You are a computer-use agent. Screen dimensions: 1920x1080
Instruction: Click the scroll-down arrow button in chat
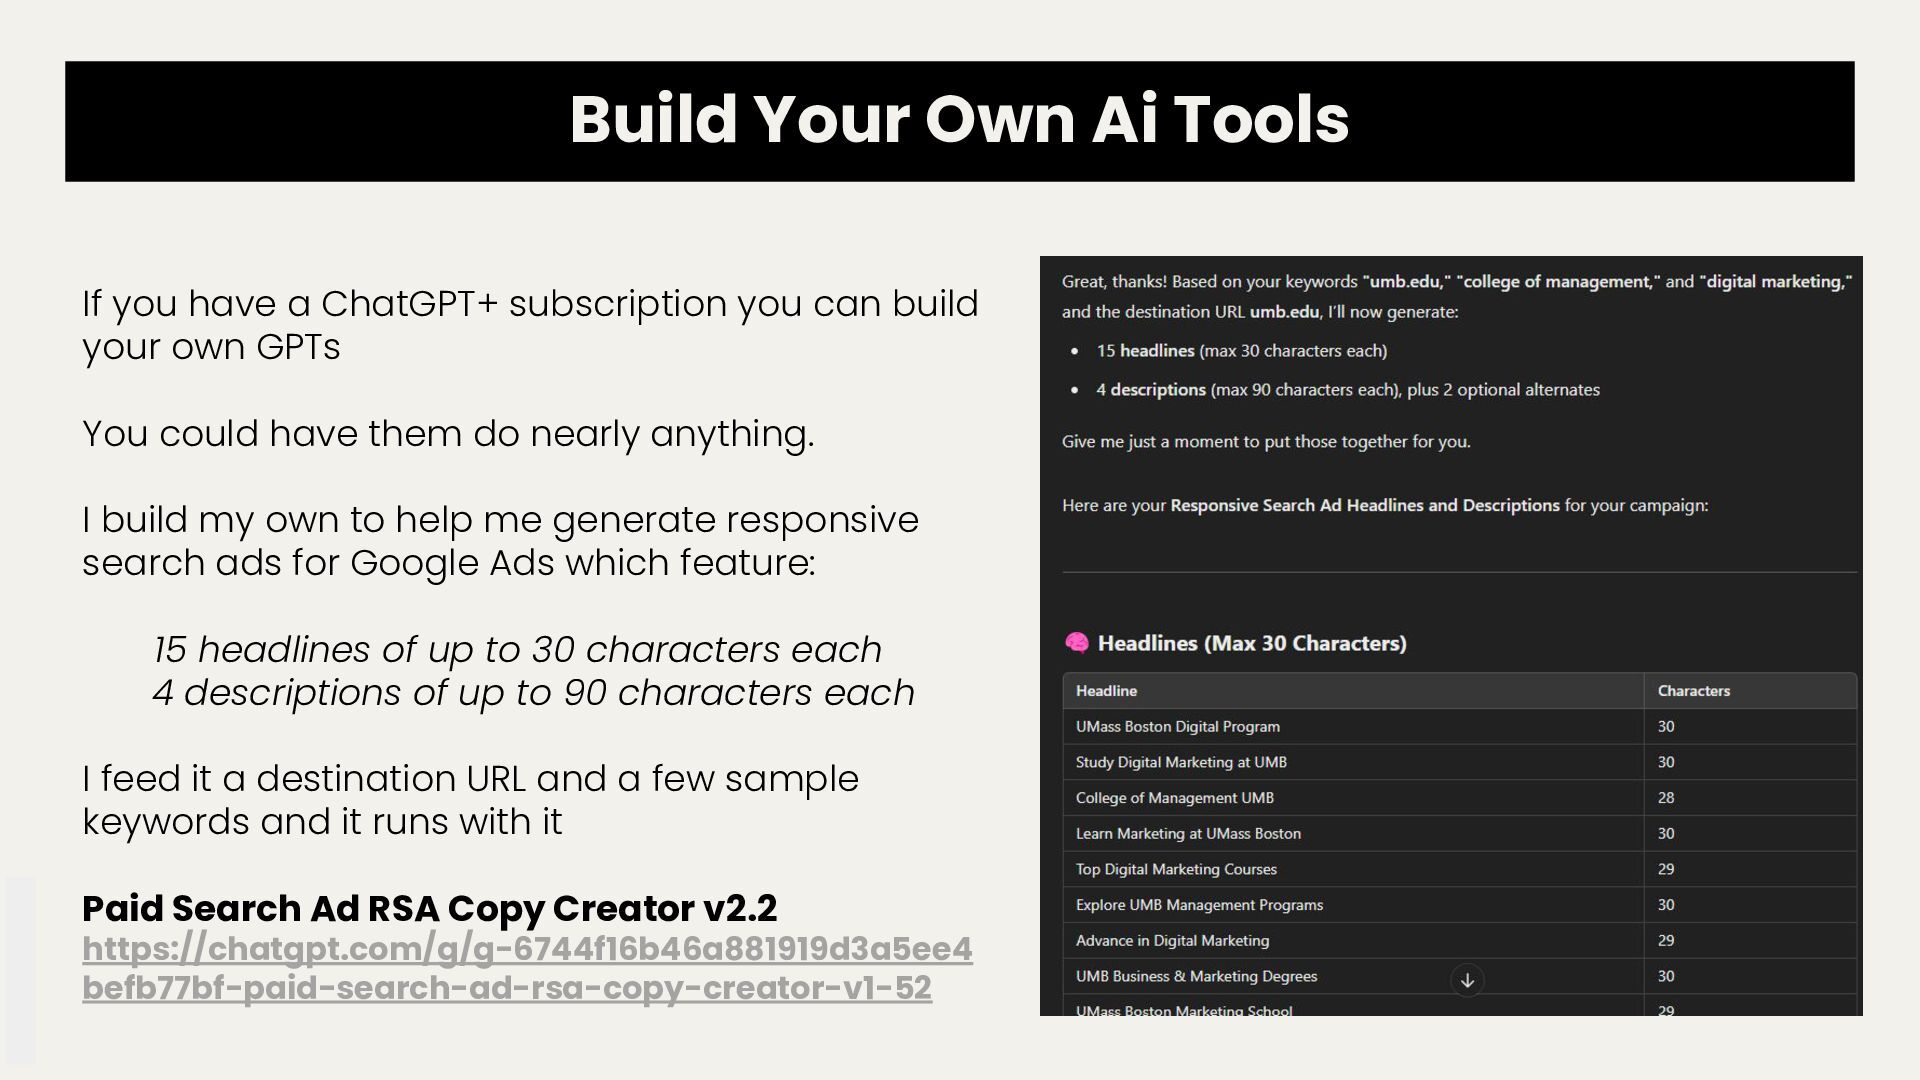1467,980
